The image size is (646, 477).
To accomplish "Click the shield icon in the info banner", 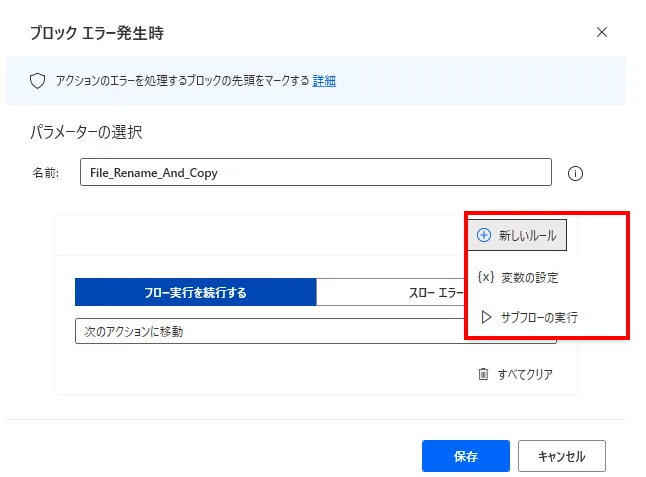I will pyautogui.click(x=37, y=81).
